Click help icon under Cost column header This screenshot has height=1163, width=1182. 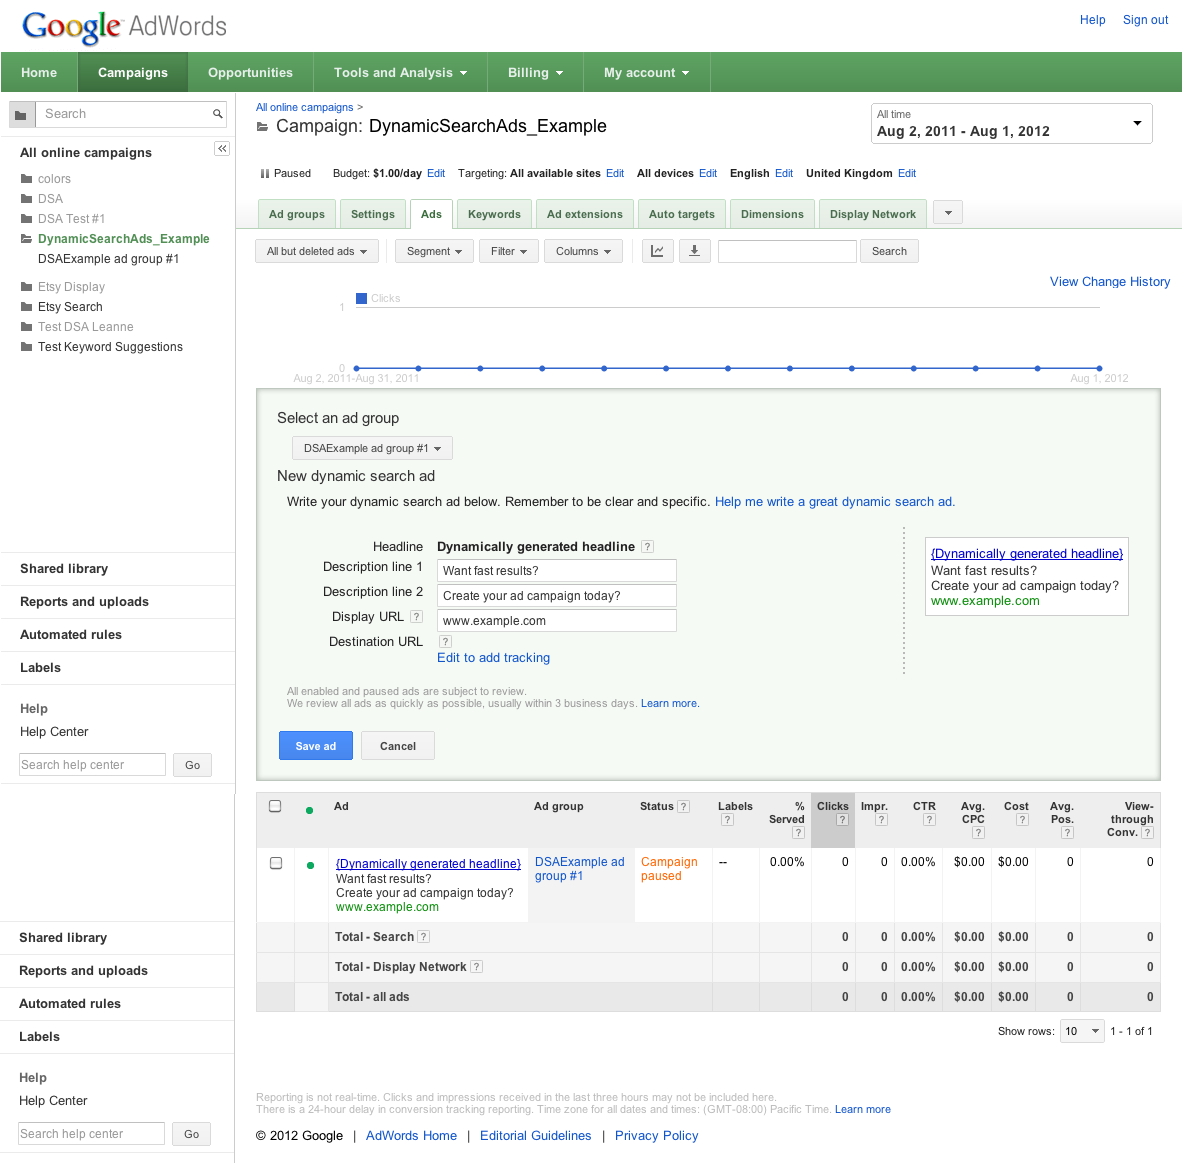(x=1021, y=819)
